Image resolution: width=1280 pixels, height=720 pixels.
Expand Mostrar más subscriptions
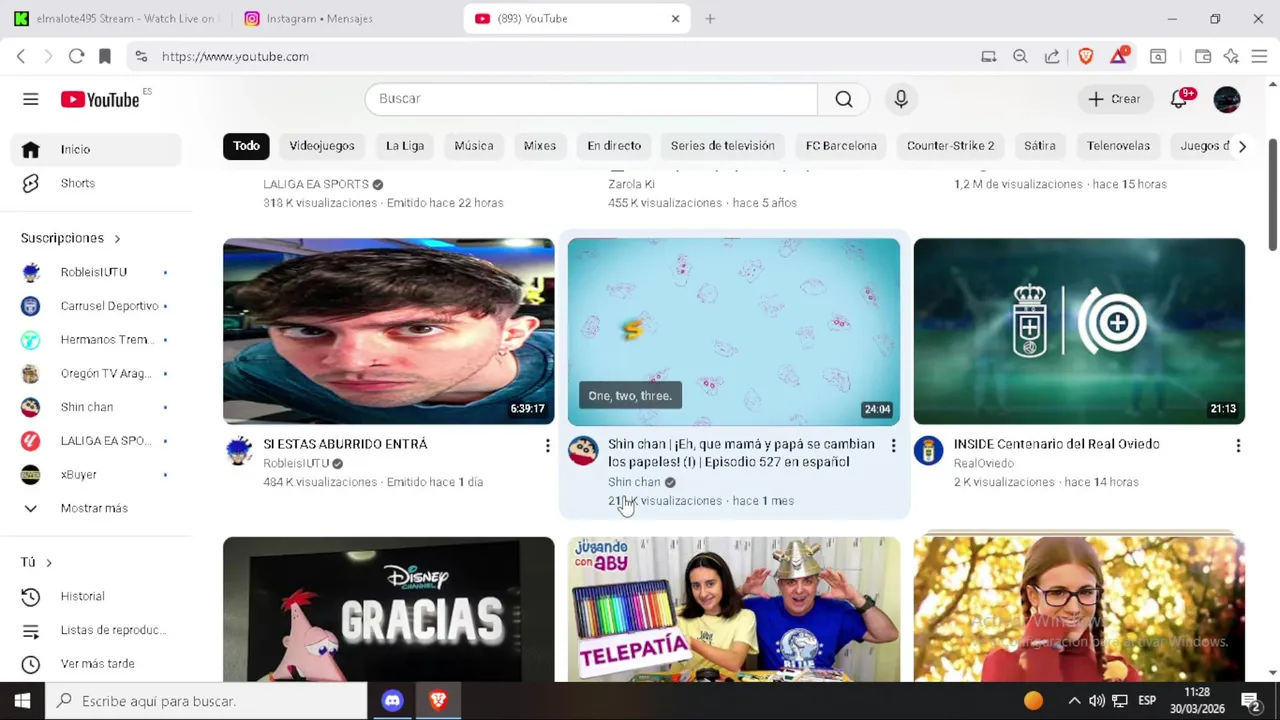click(x=96, y=508)
